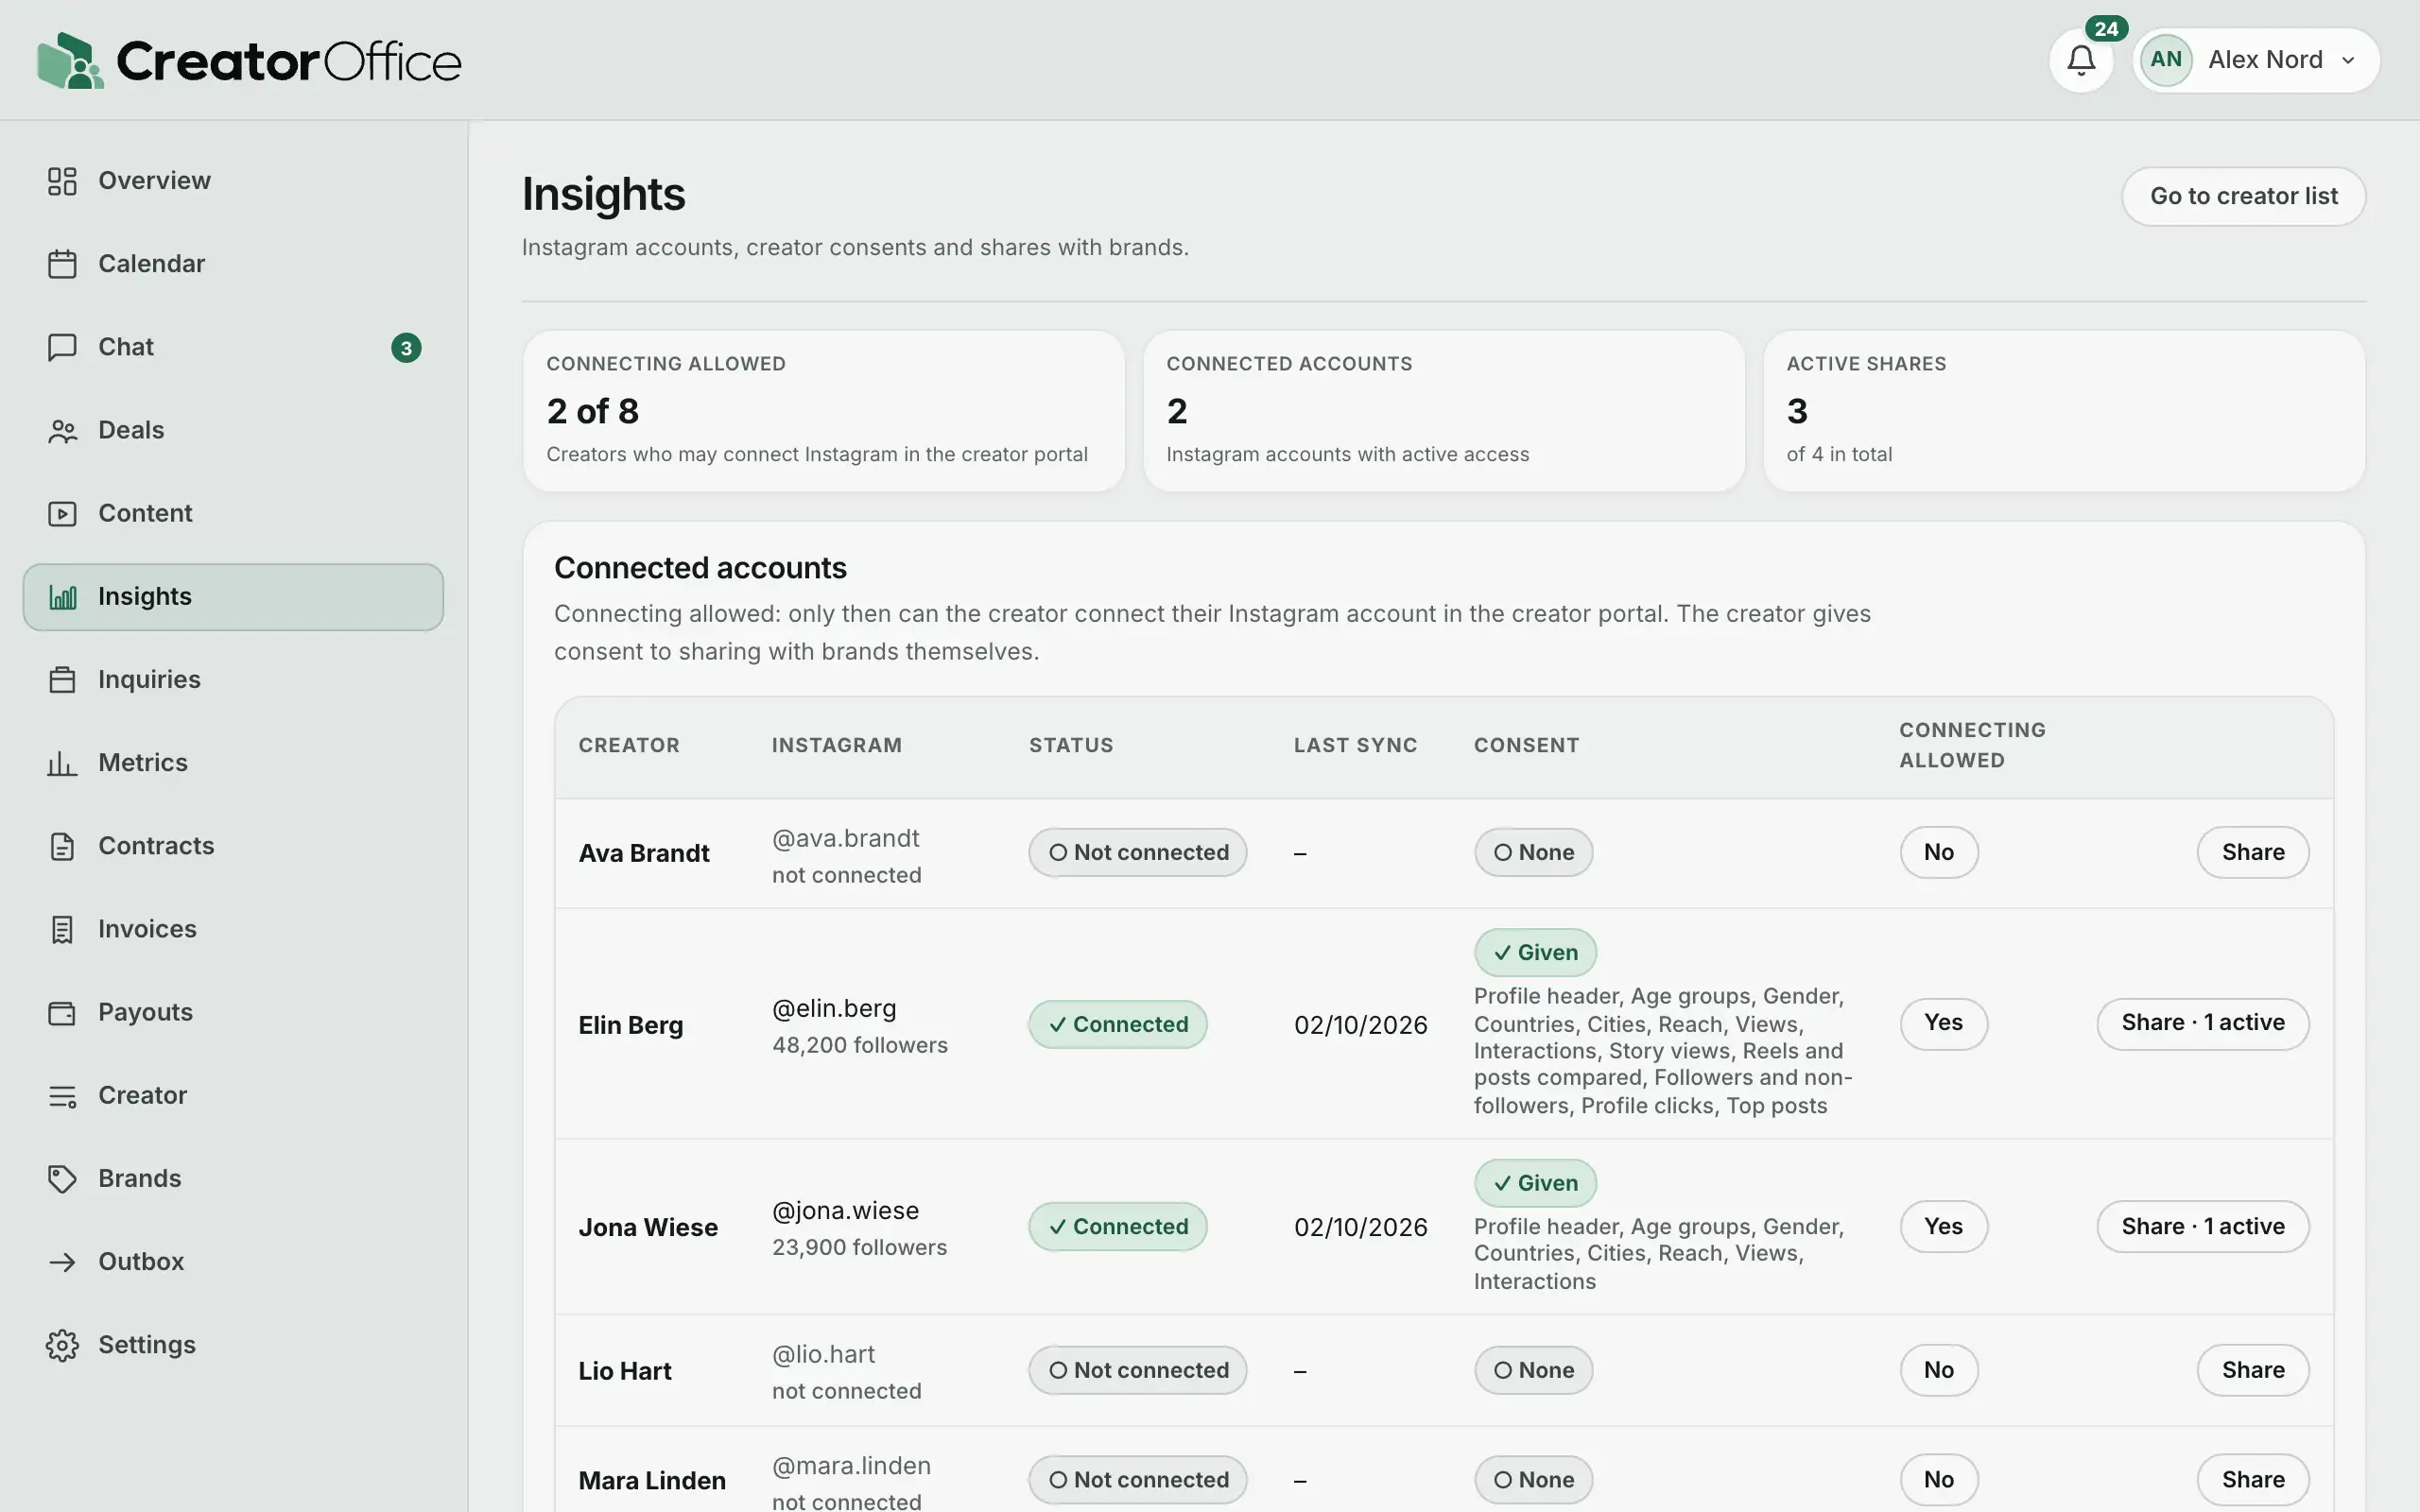Toggle connecting allowed No for Mara Linden

tap(1938, 1479)
